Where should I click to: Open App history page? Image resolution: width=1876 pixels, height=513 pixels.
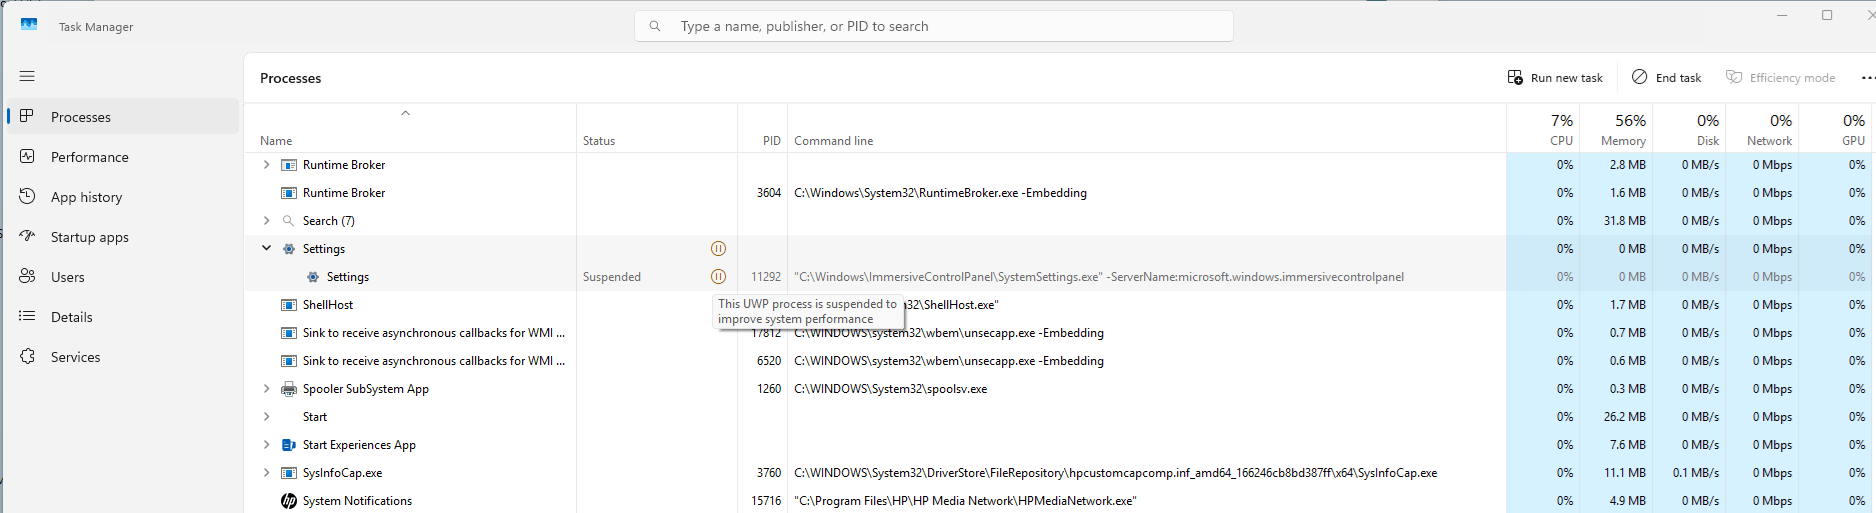tap(124, 197)
